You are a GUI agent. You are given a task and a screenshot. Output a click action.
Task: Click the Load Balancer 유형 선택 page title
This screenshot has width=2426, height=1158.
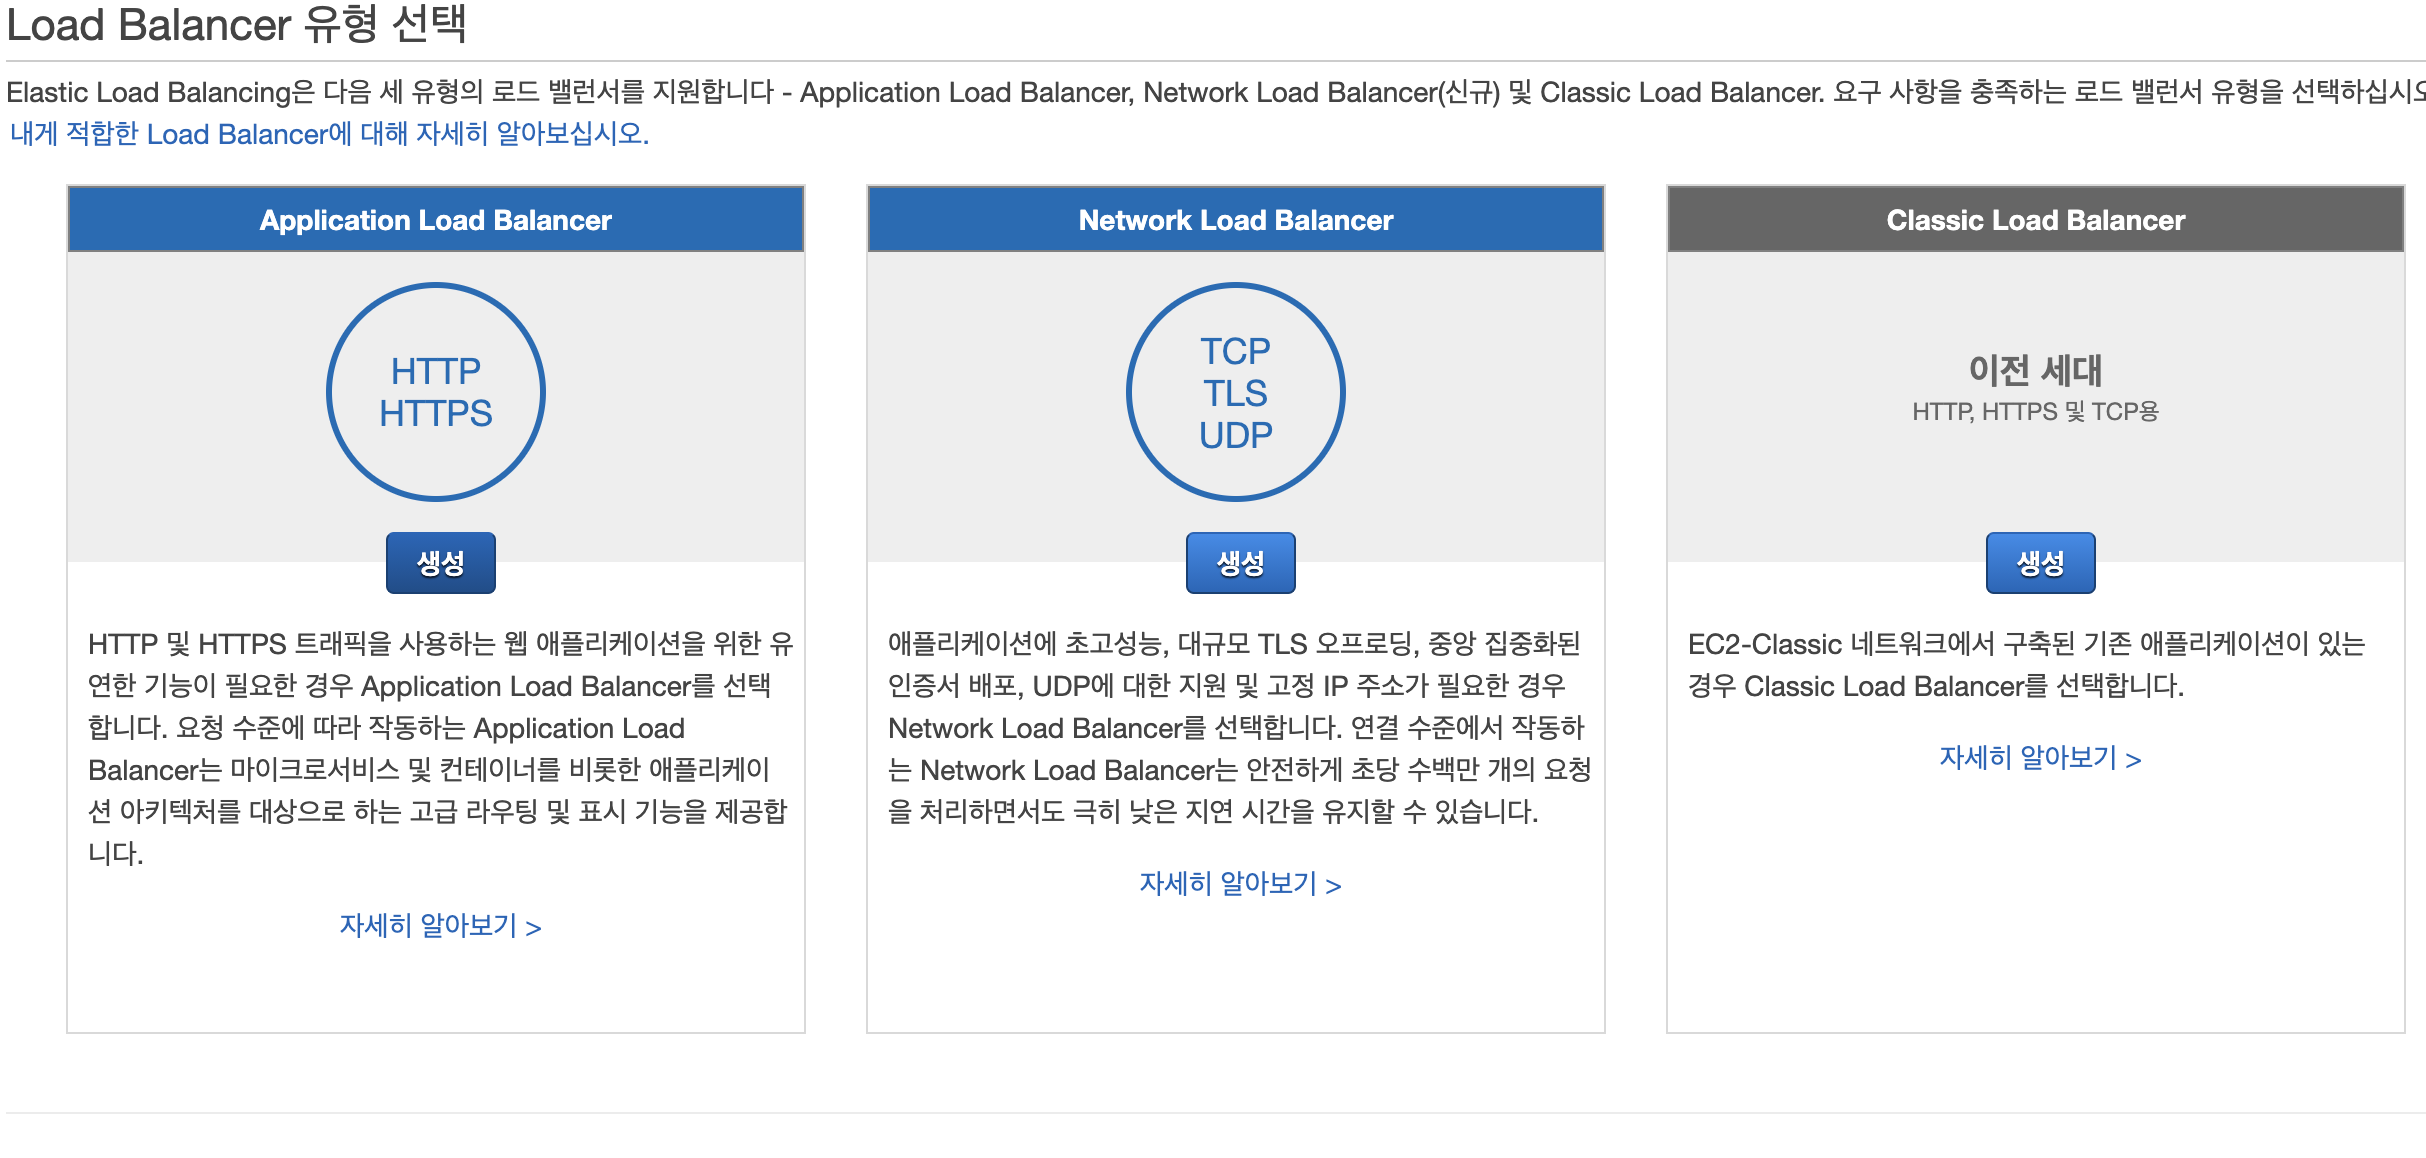[x=236, y=24]
